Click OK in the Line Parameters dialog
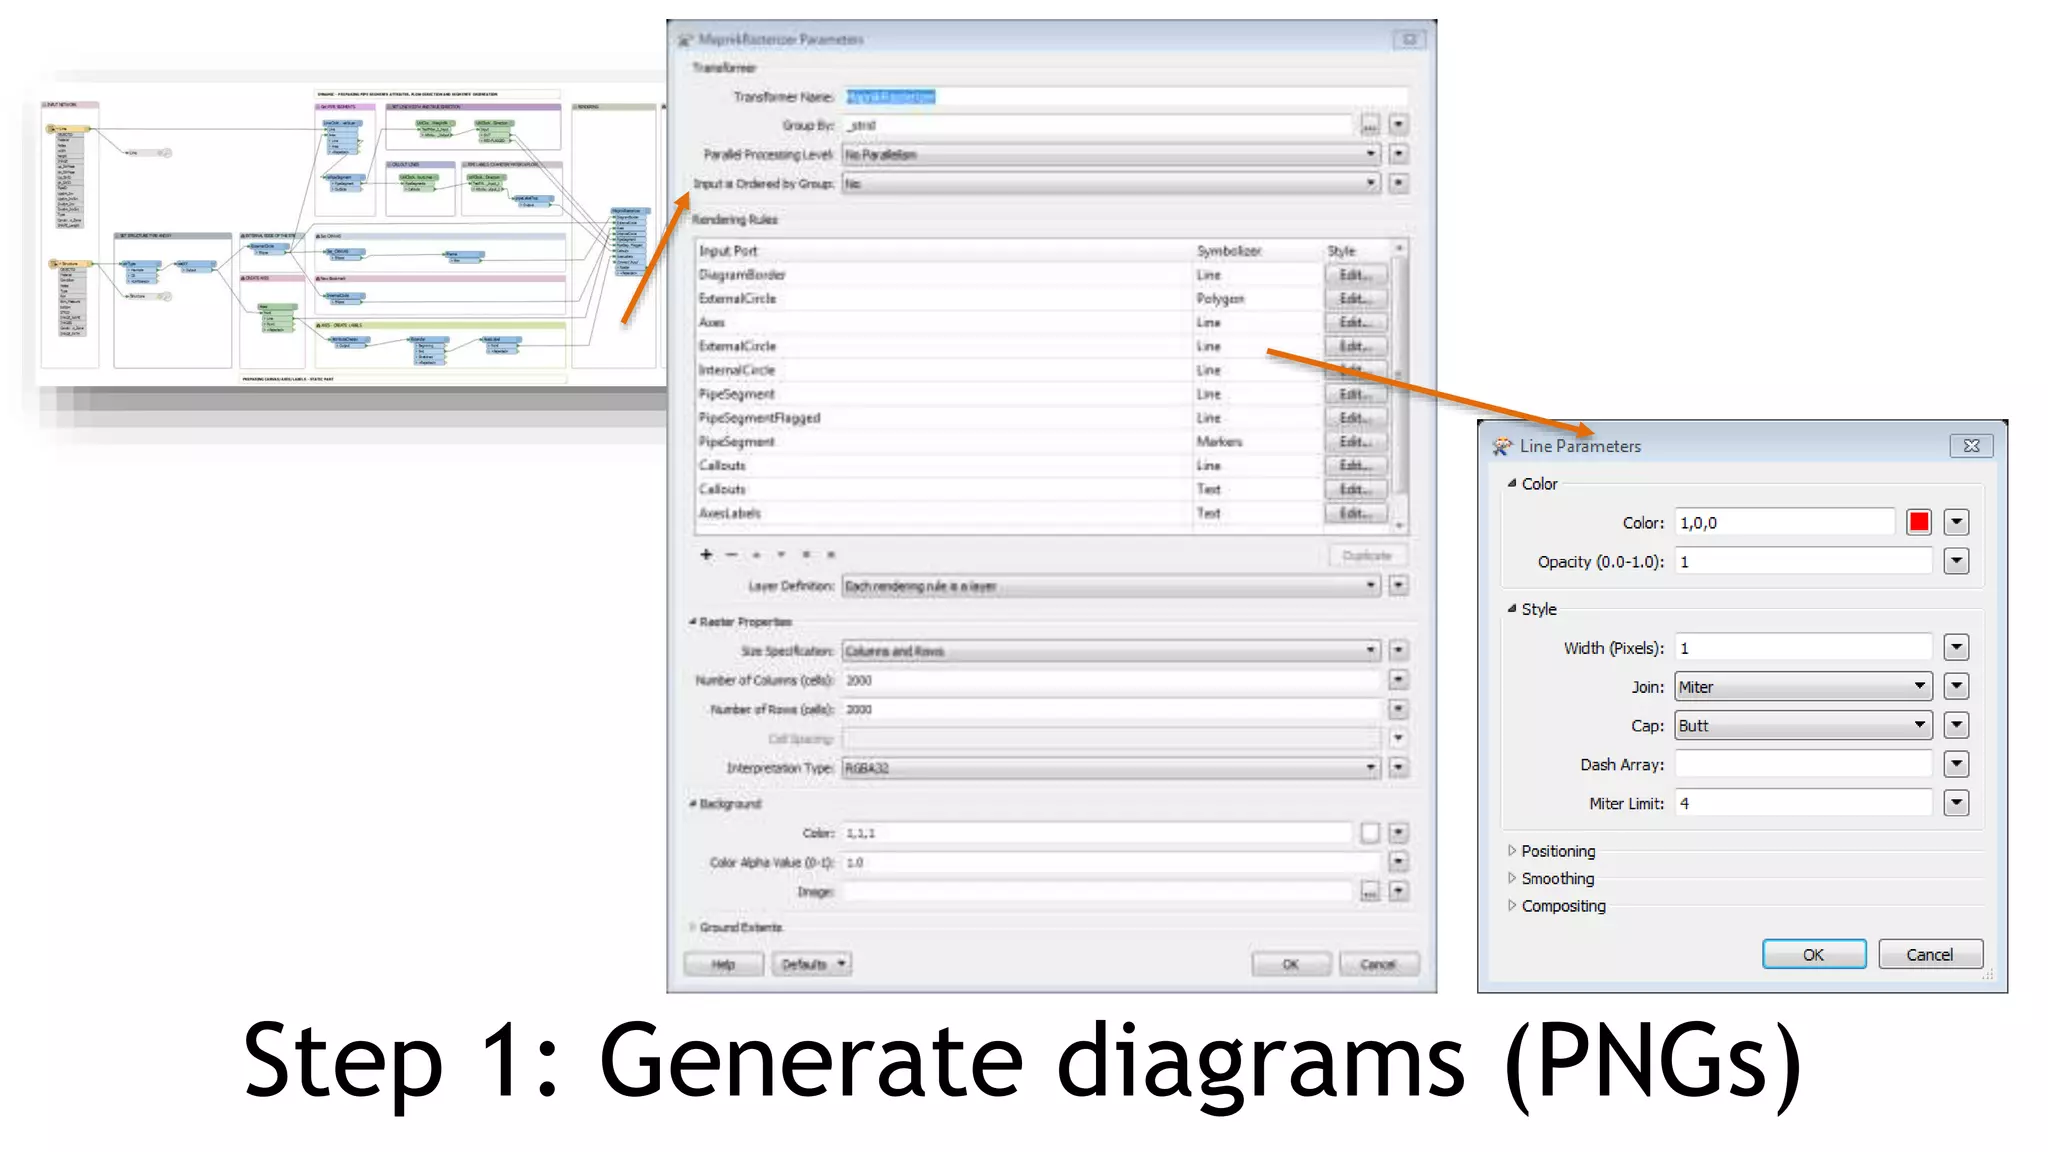The height and width of the screenshot is (1152, 2048). click(x=1814, y=954)
